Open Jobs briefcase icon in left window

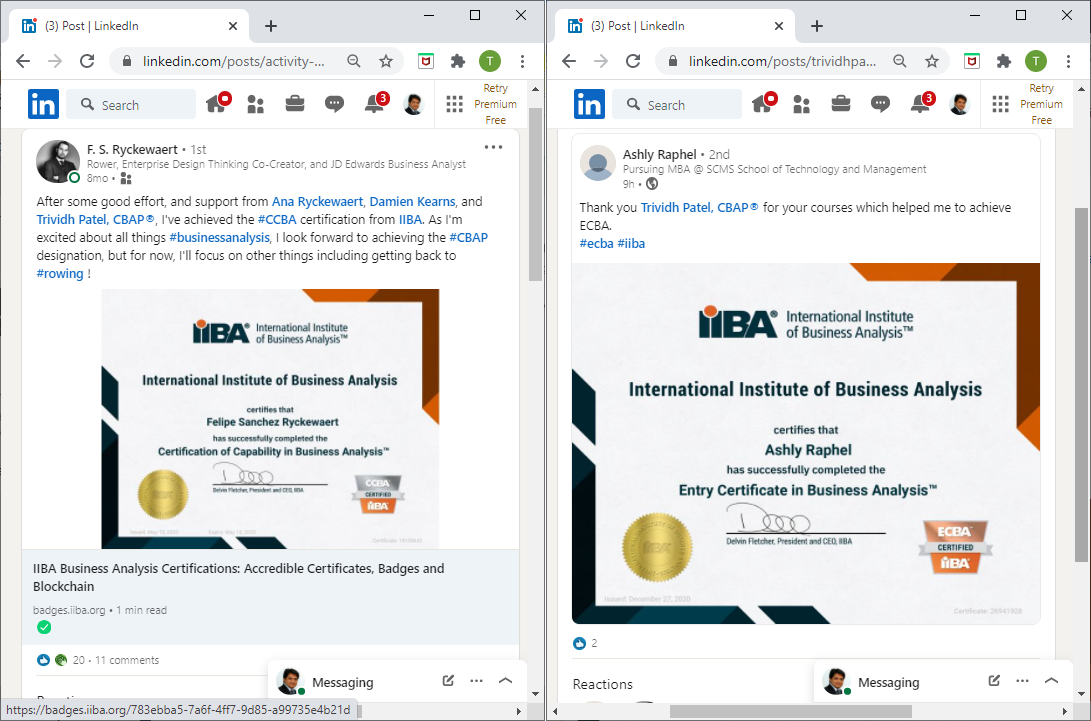coord(295,104)
